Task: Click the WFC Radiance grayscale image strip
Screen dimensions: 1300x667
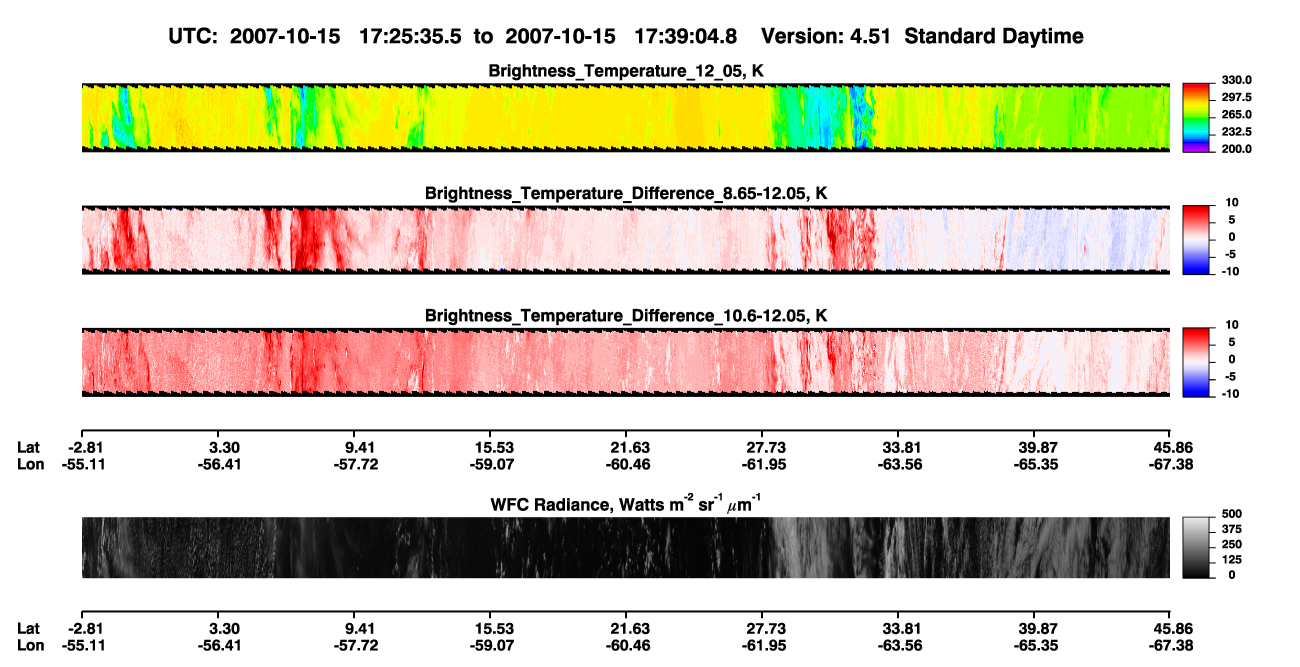Action: pos(625,547)
